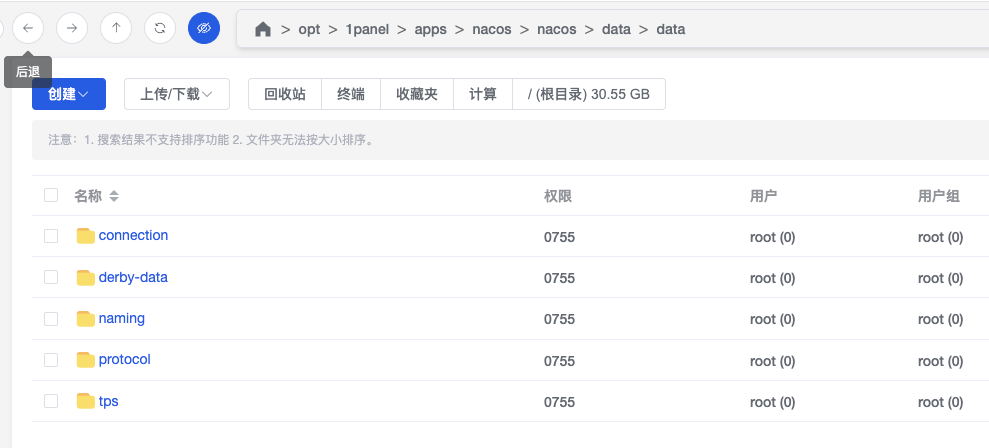Jump to 1panel in breadcrumb path
This screenshot has height=448, width=989.
[x=367, y=29]
